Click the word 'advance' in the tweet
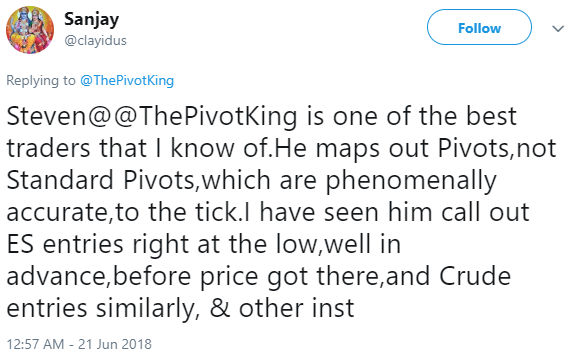The width and height of the screenshot is (576, 364). point(57,276)
